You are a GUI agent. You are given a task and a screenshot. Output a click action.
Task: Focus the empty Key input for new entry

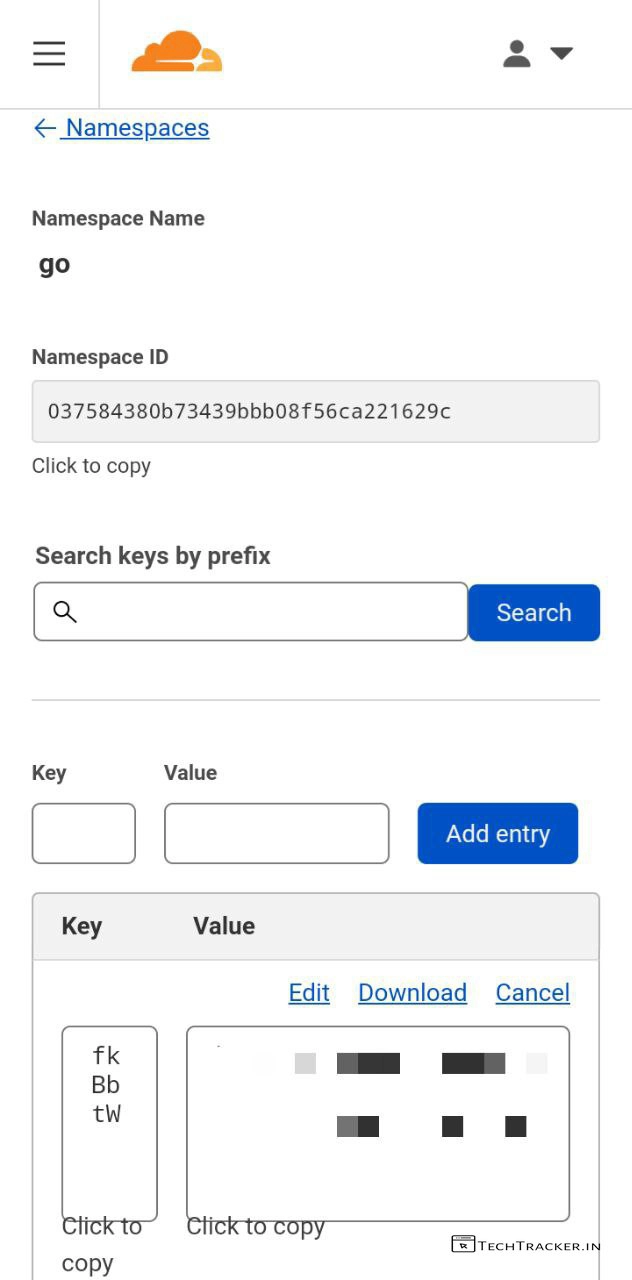pos(84,833)
